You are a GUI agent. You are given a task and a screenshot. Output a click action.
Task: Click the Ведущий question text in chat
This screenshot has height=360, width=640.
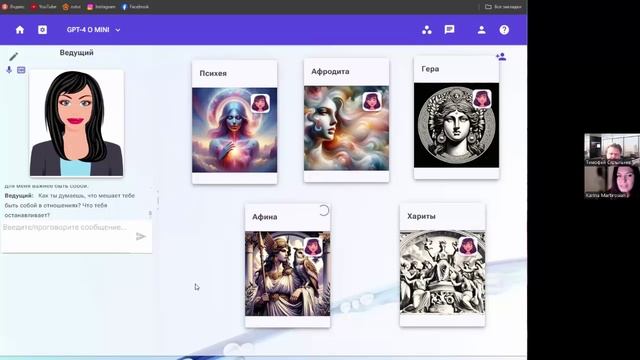click(x=70, y=205)
